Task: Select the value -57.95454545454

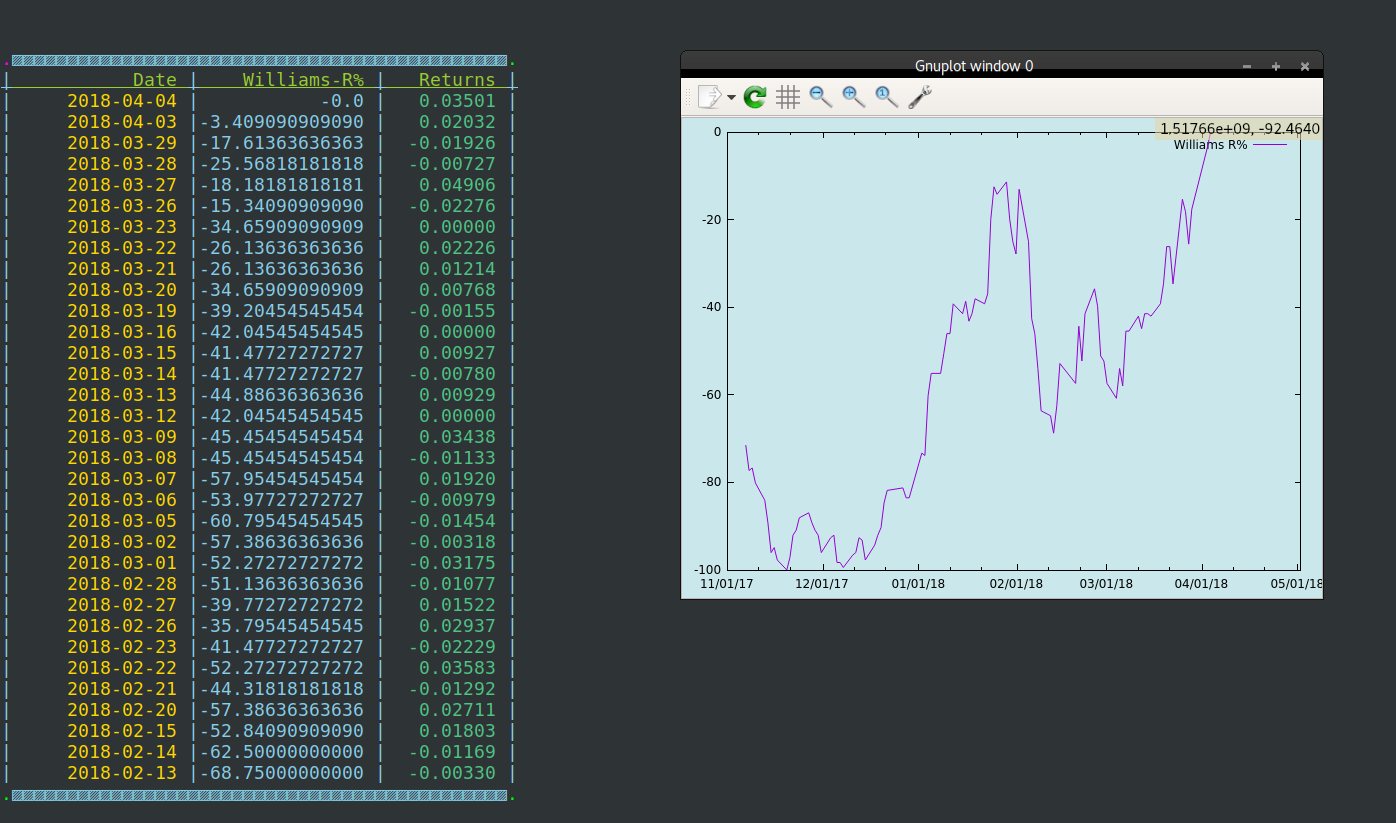Action: click(x=282, y=479)
